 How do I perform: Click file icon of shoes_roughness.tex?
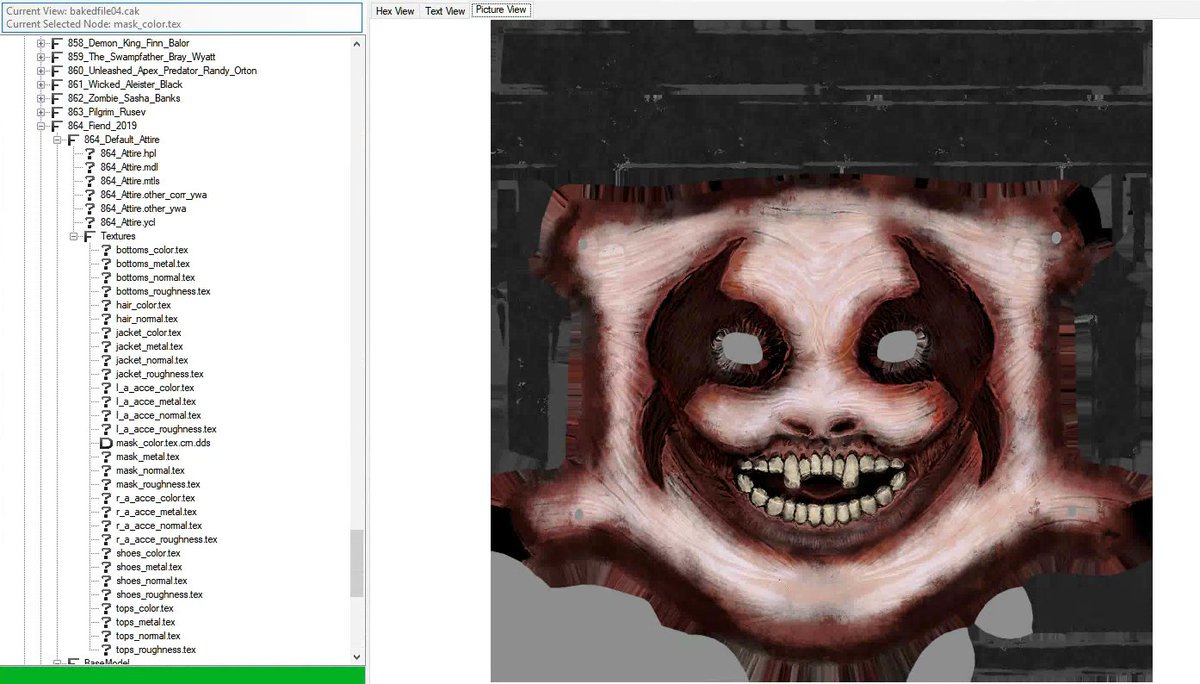coord(106,594)
